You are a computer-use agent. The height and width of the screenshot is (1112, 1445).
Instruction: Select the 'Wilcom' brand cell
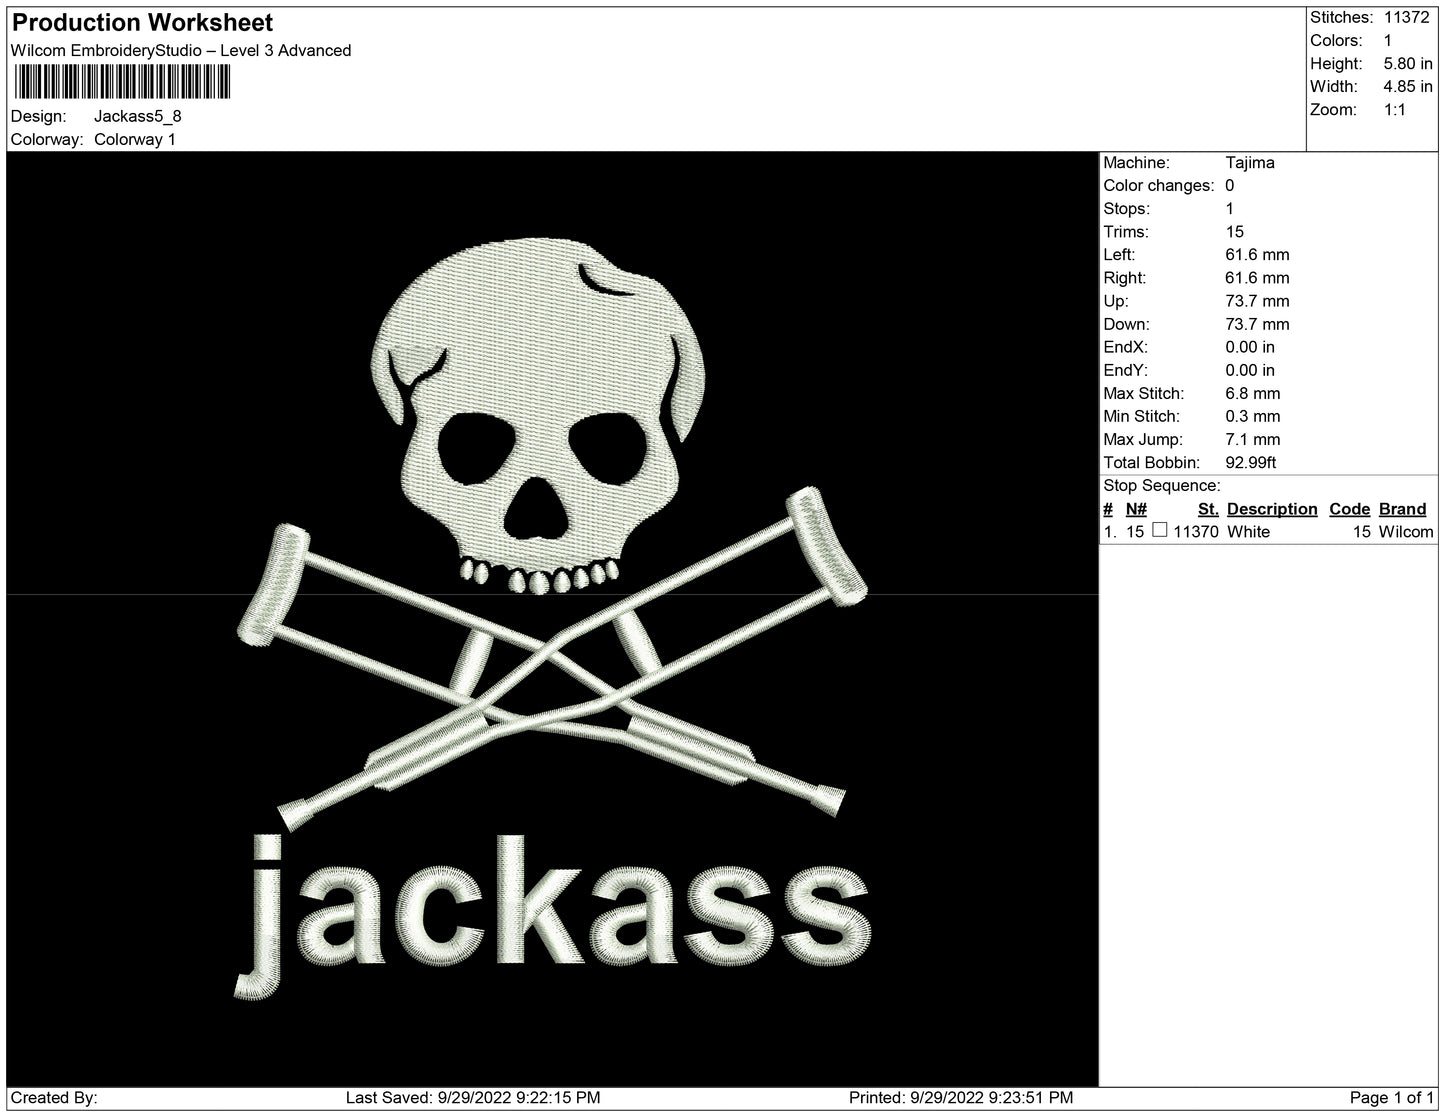click(x=1406, y=532)
